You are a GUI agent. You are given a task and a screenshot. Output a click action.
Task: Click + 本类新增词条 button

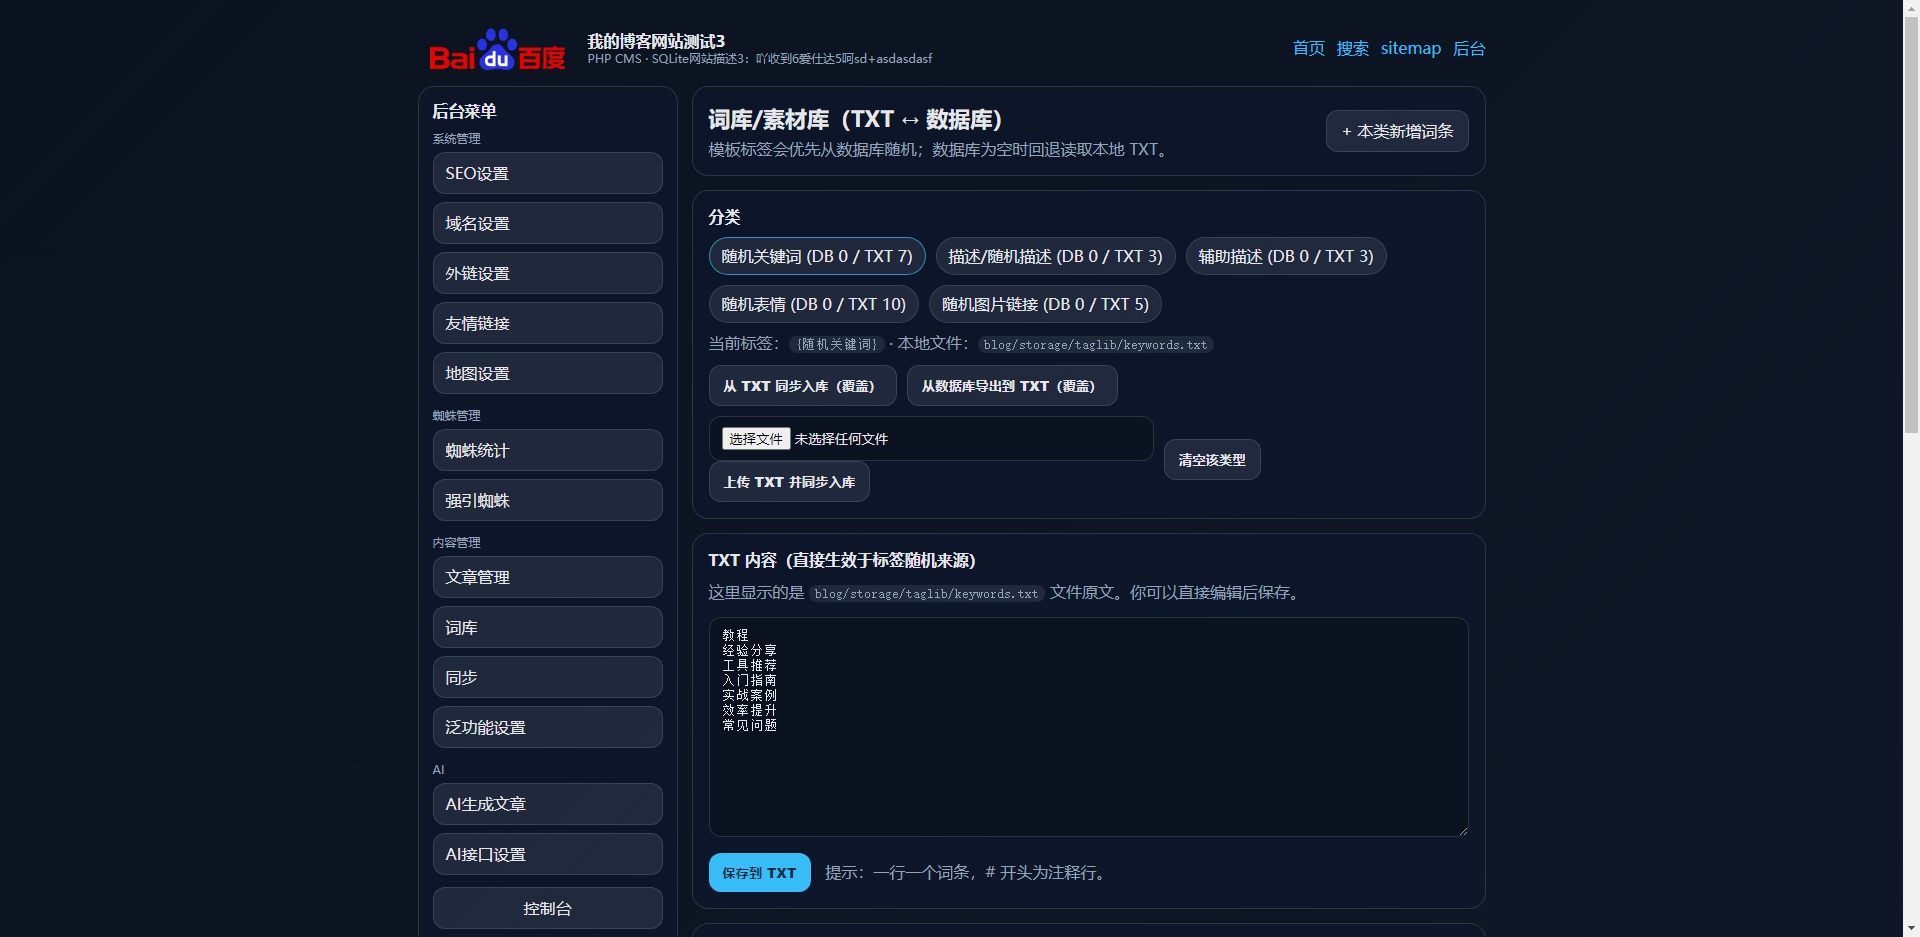tap(1396, 131)
